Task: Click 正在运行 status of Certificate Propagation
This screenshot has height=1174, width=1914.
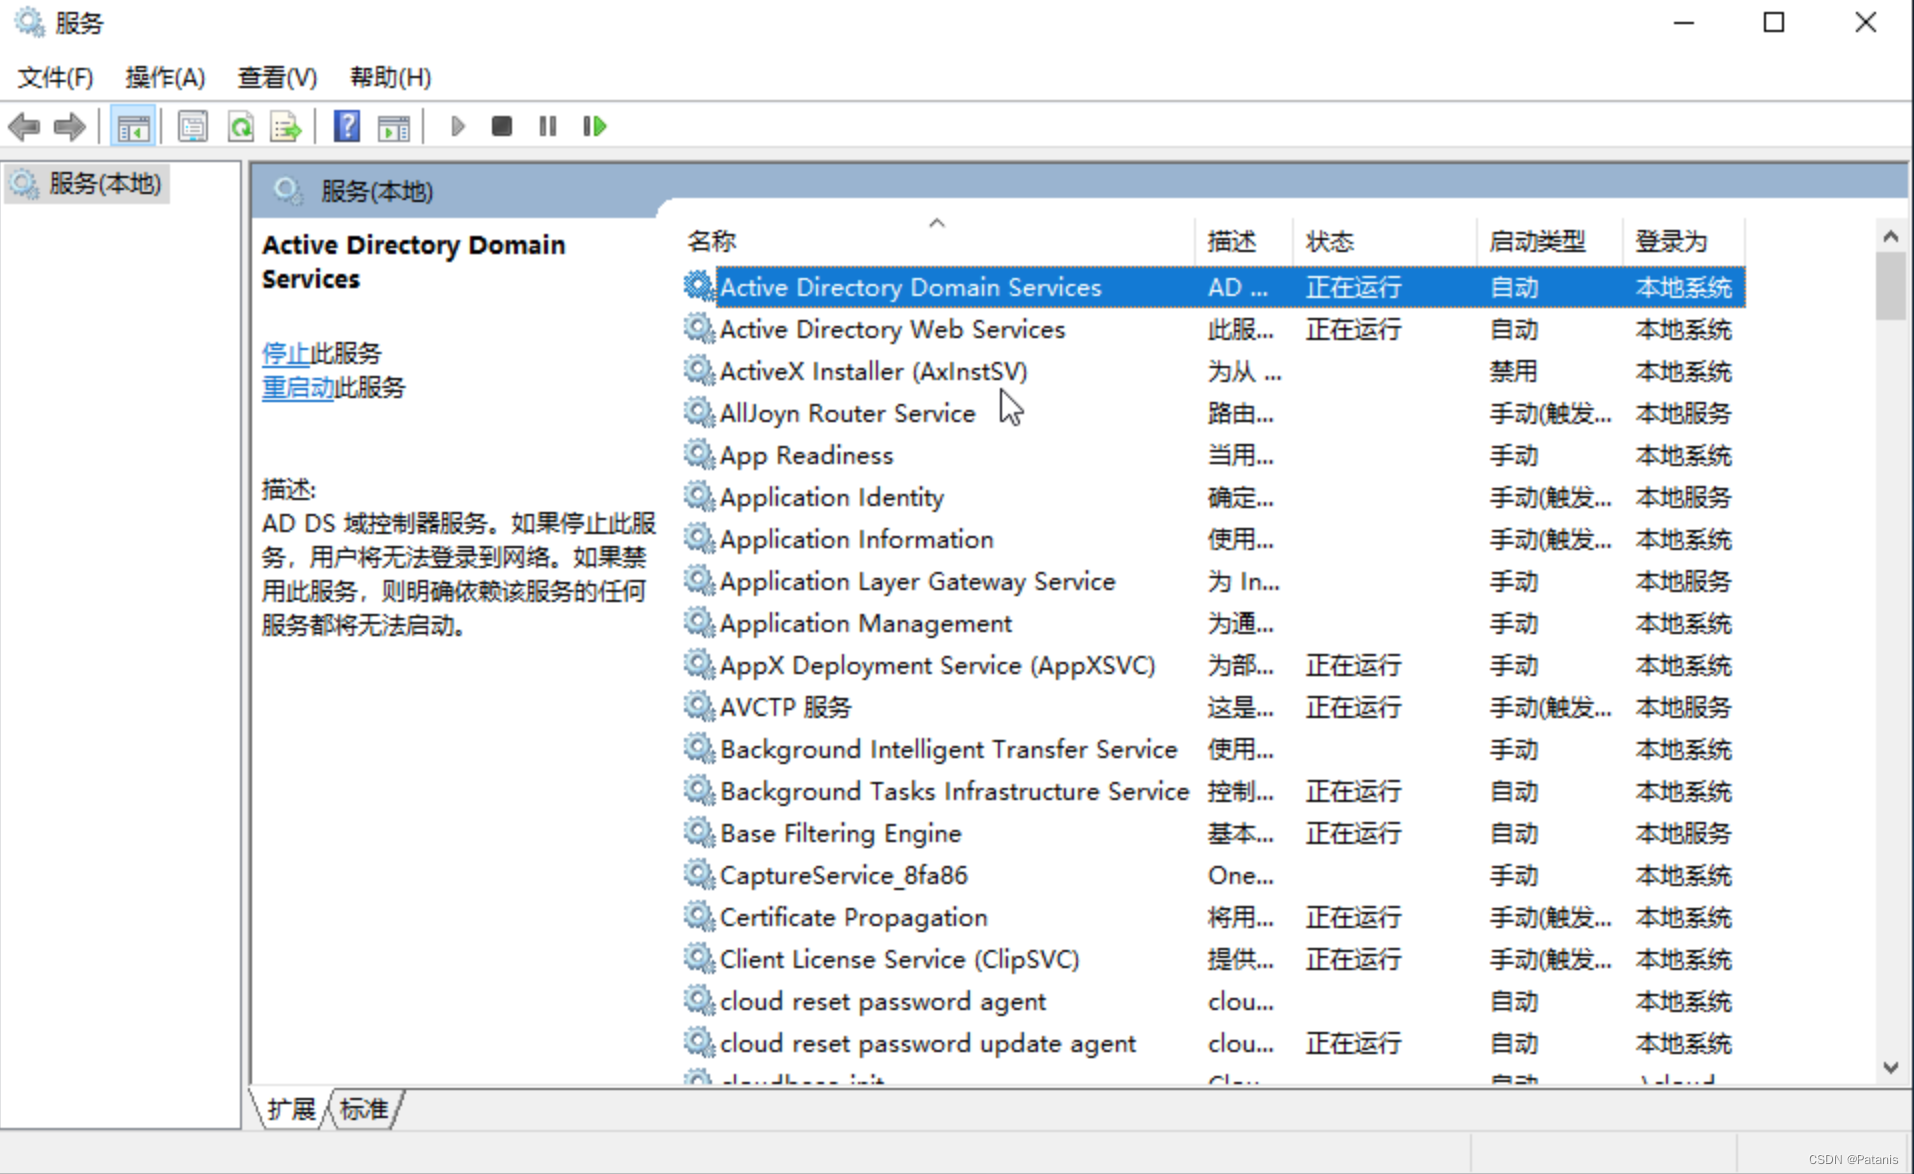Action: (x=1353, y=917)
